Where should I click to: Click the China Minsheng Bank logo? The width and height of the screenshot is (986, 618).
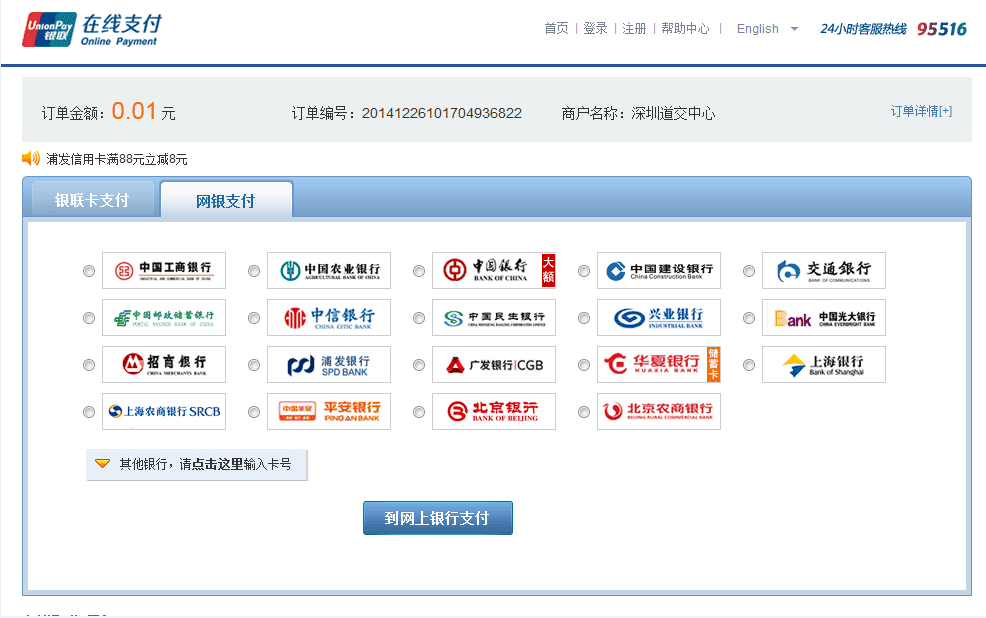coord(494,317)
